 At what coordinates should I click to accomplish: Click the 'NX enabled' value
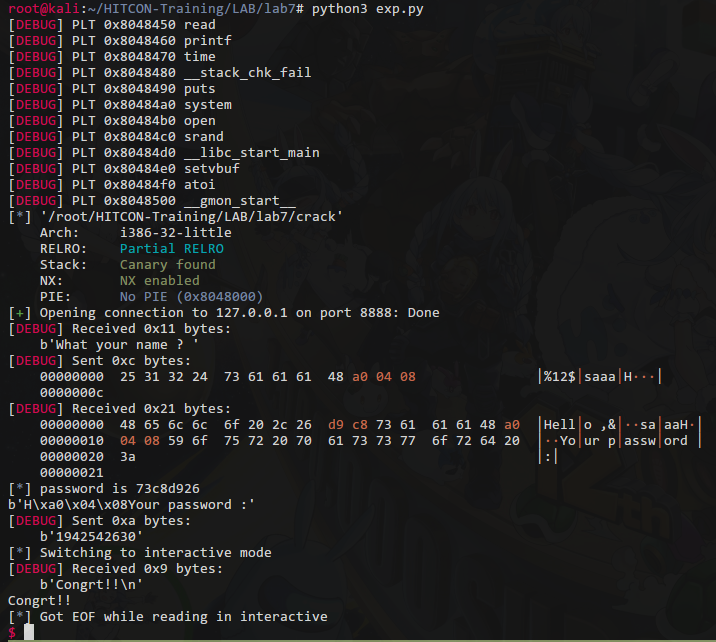(x=160, y=280)
